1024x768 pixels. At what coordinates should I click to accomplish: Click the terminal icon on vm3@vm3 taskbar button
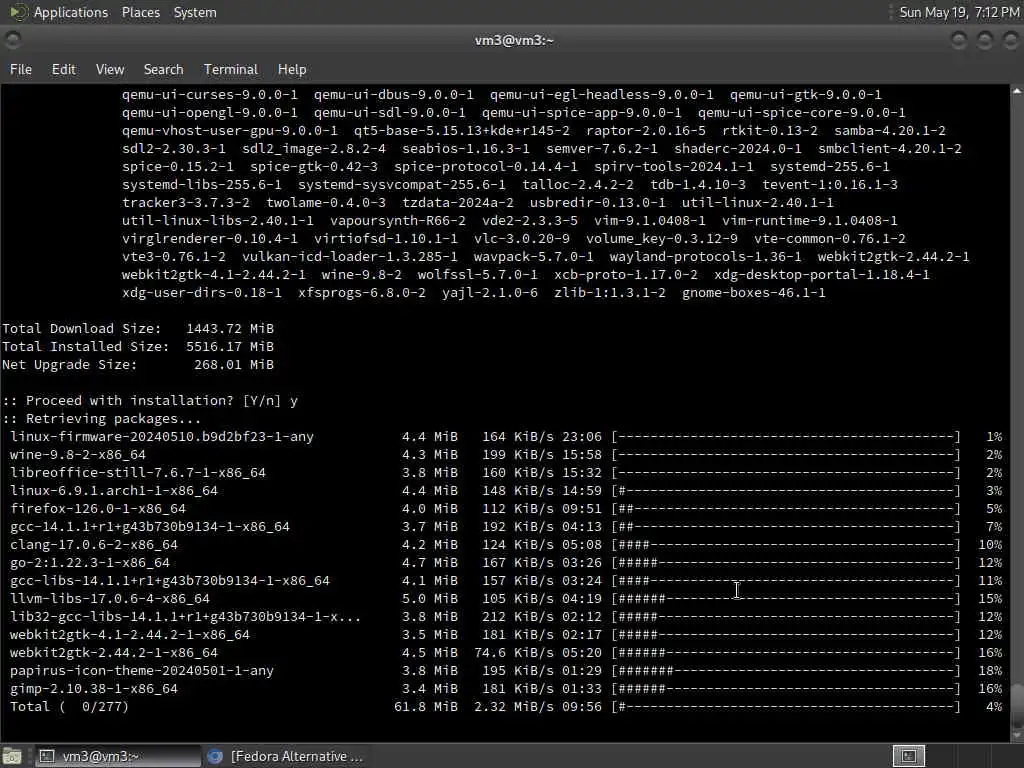46,756
